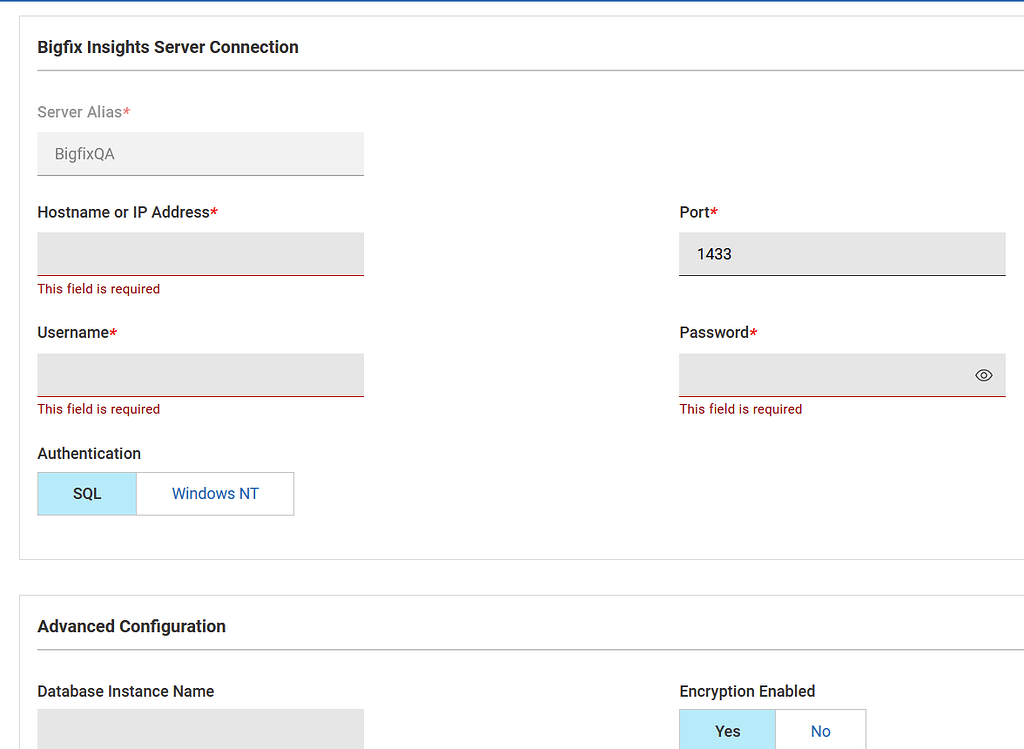Click the Encryption Enabled label
1024x749 pixels.
tap(747, 691)
